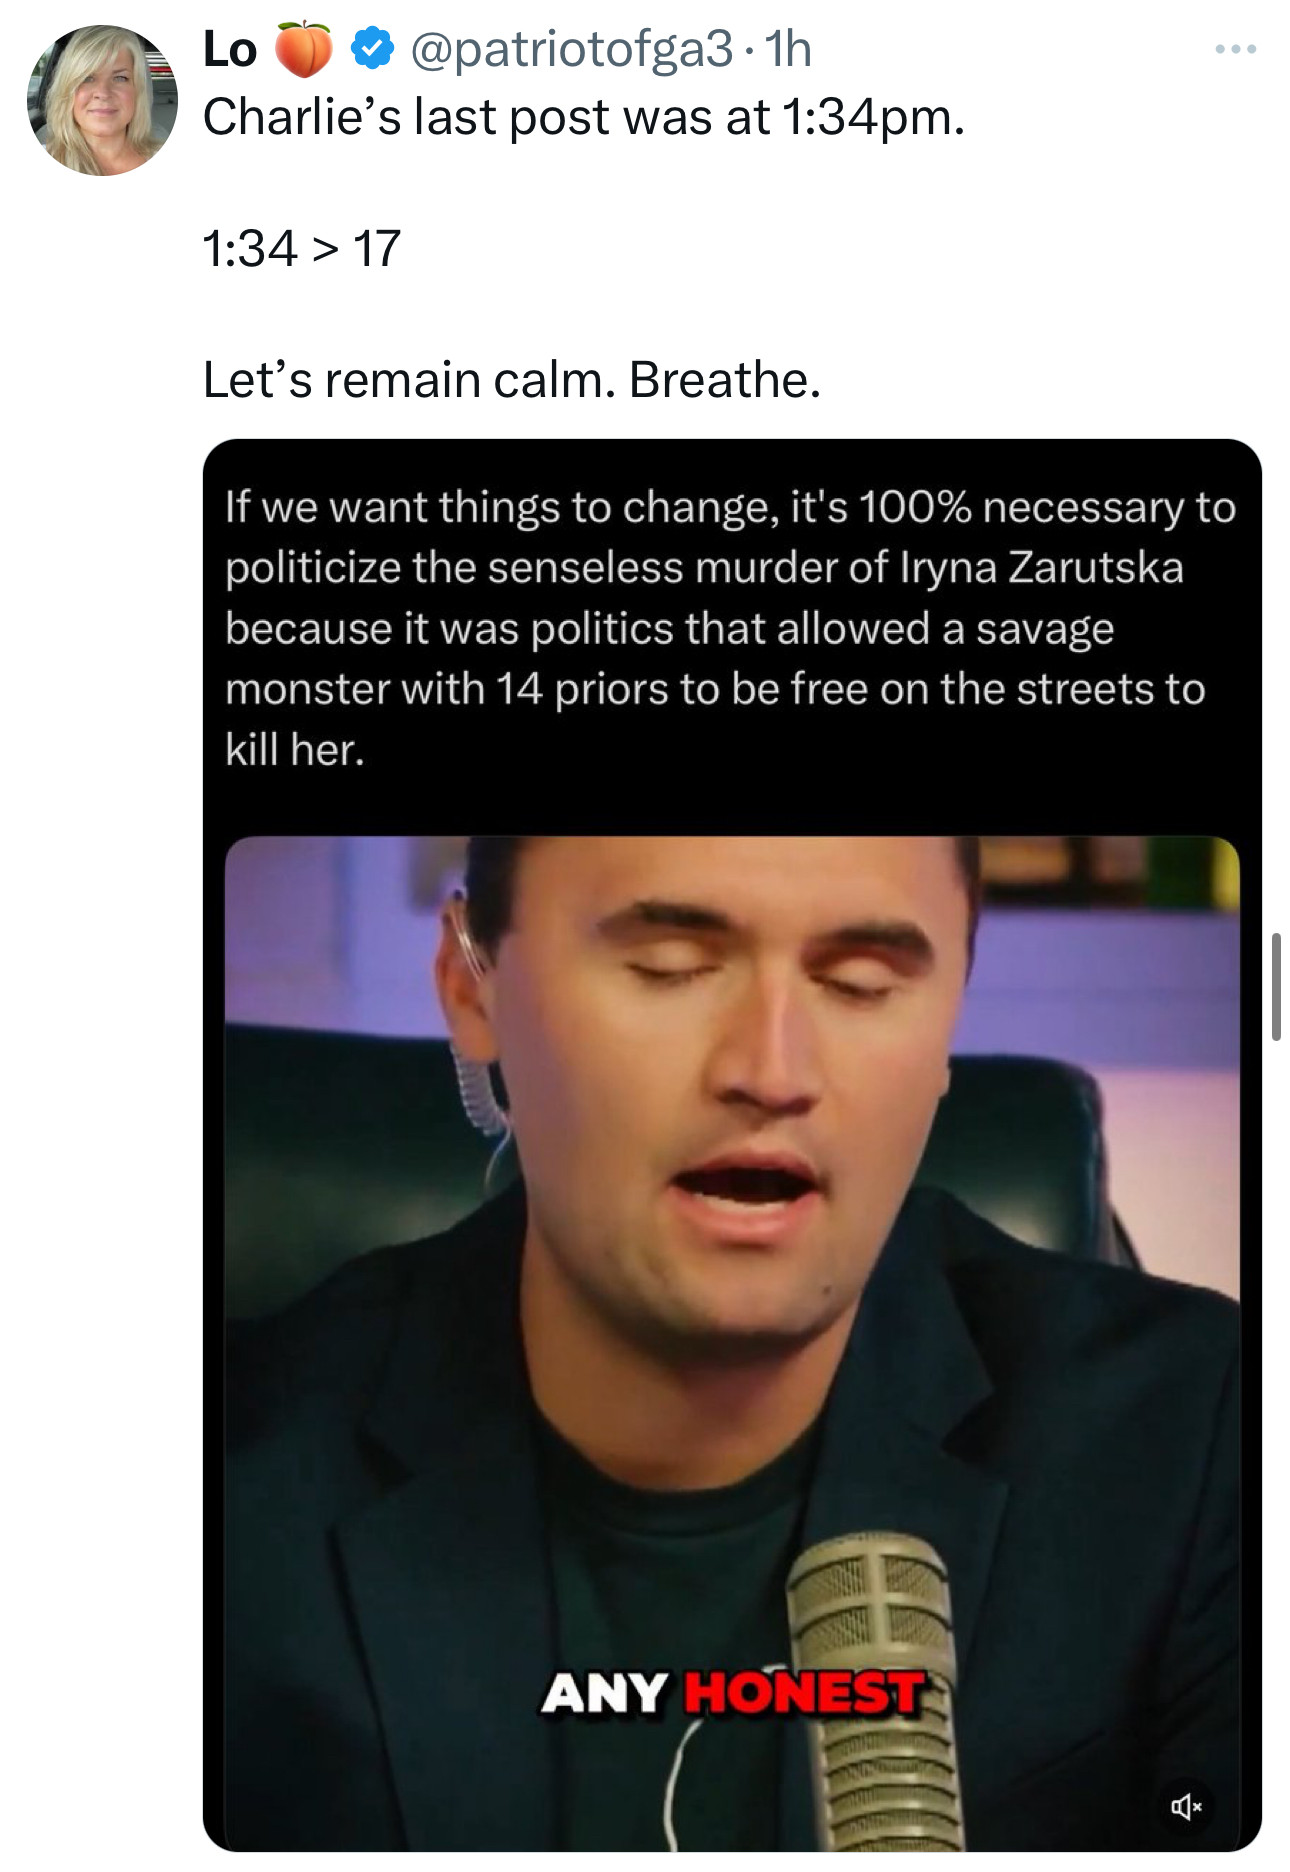The height and width of the screenshot is (1872, 1290).
Task: Click the line reading "1:34 > 17"
Action: [x=301, y=248]
